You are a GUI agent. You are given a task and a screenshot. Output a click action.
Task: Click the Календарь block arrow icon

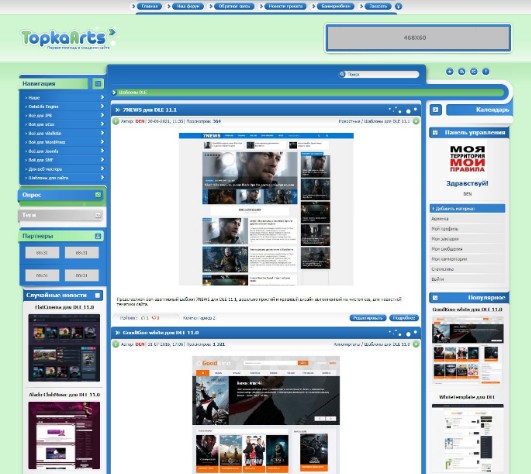(x=436, y=110)
